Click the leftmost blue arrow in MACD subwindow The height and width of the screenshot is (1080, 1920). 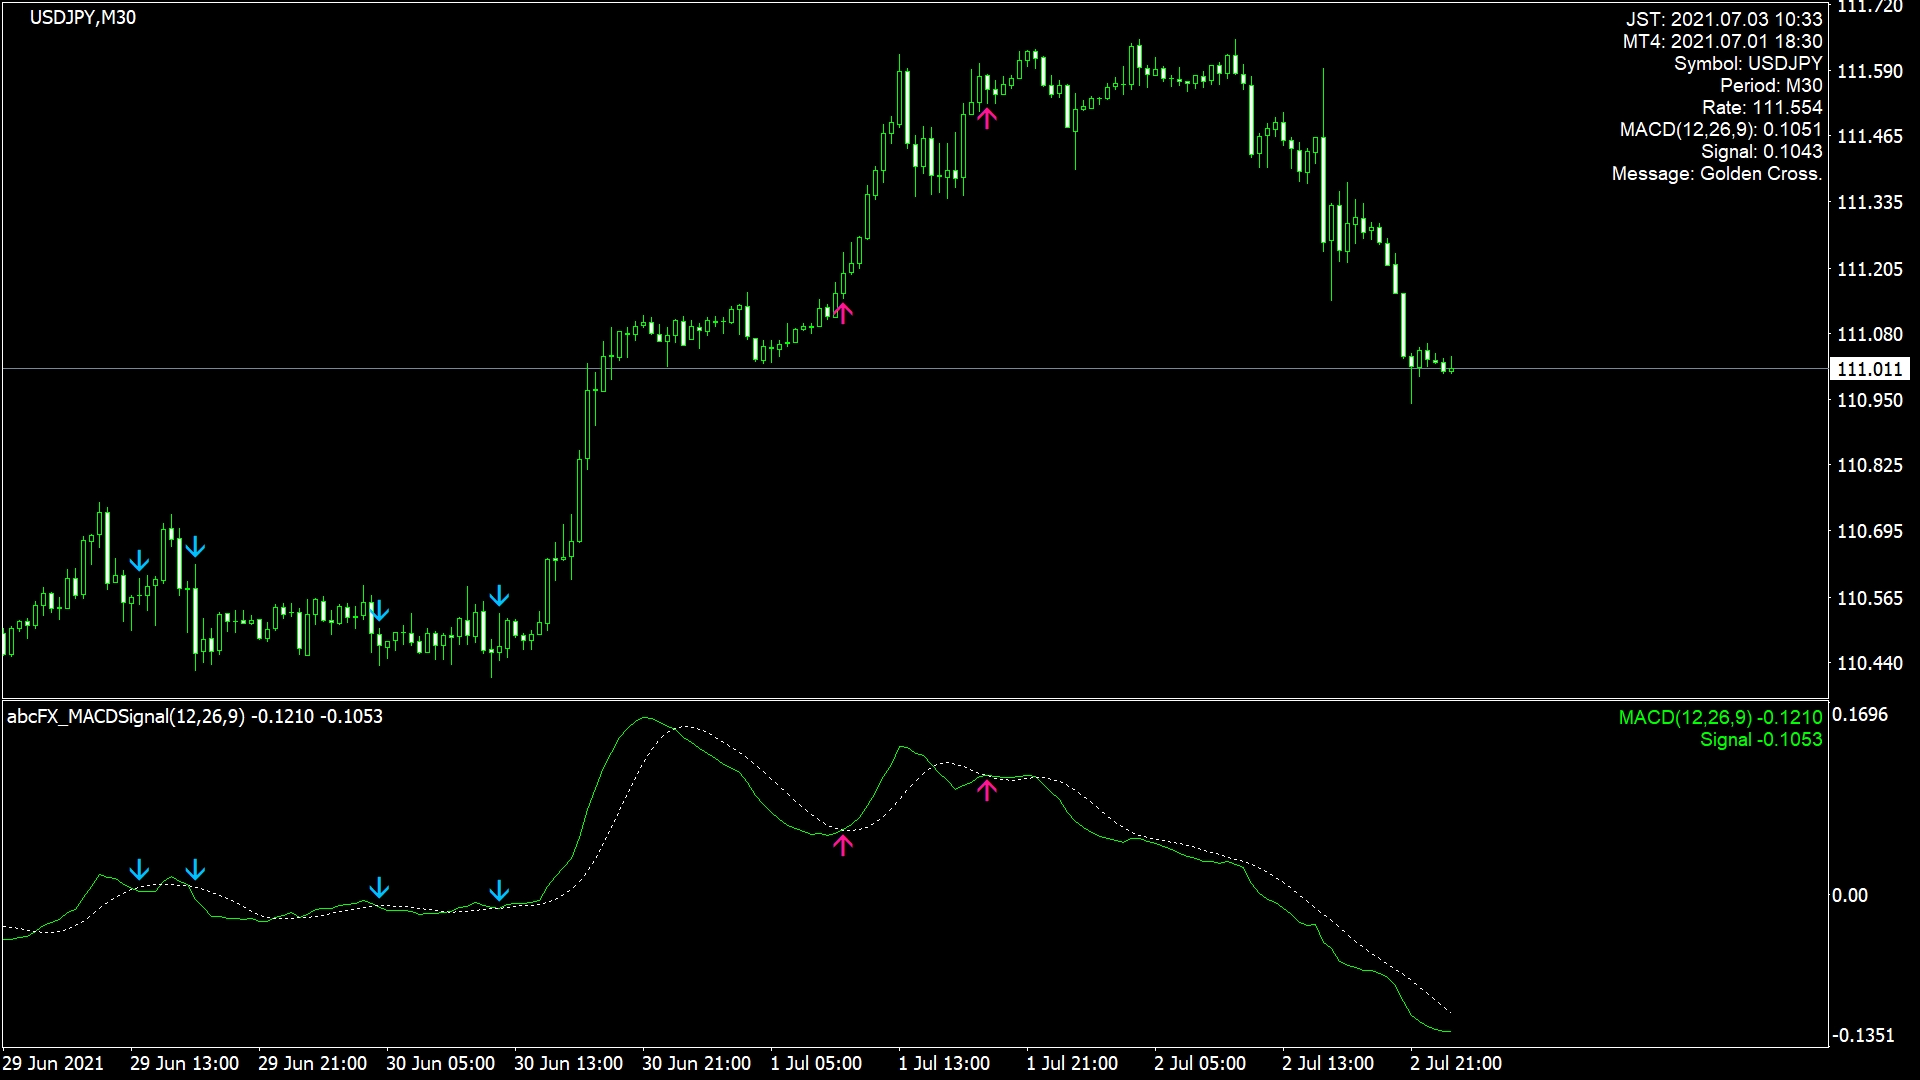(x=139, y=869)
